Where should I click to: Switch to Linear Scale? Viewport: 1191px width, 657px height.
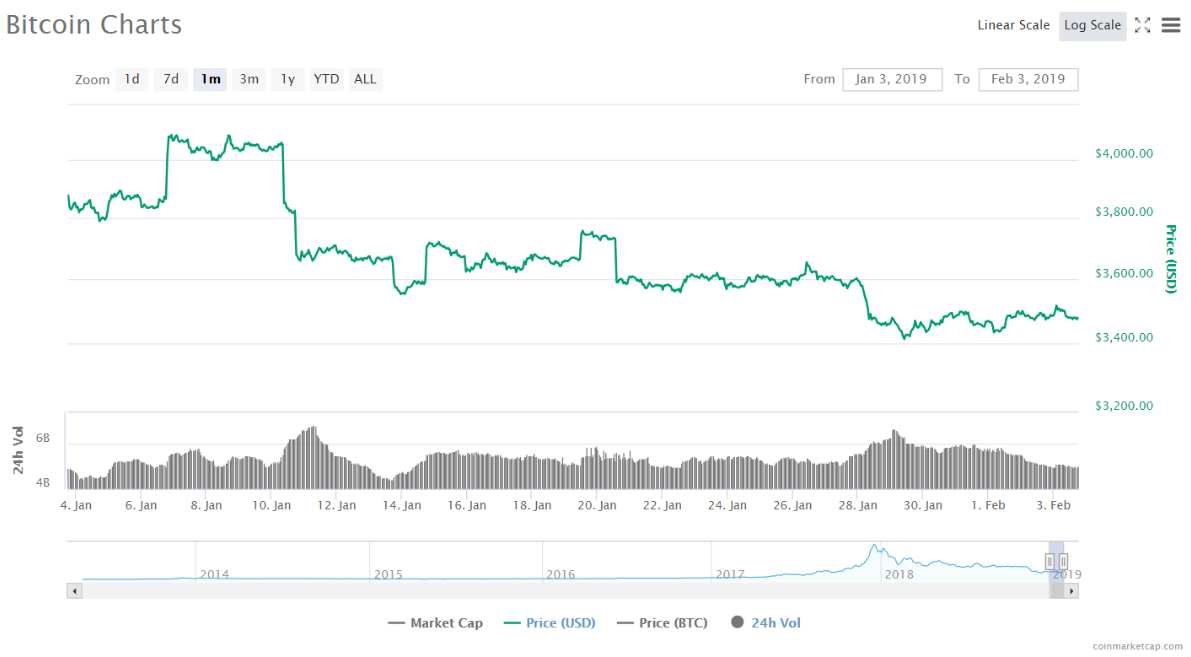1013,25
